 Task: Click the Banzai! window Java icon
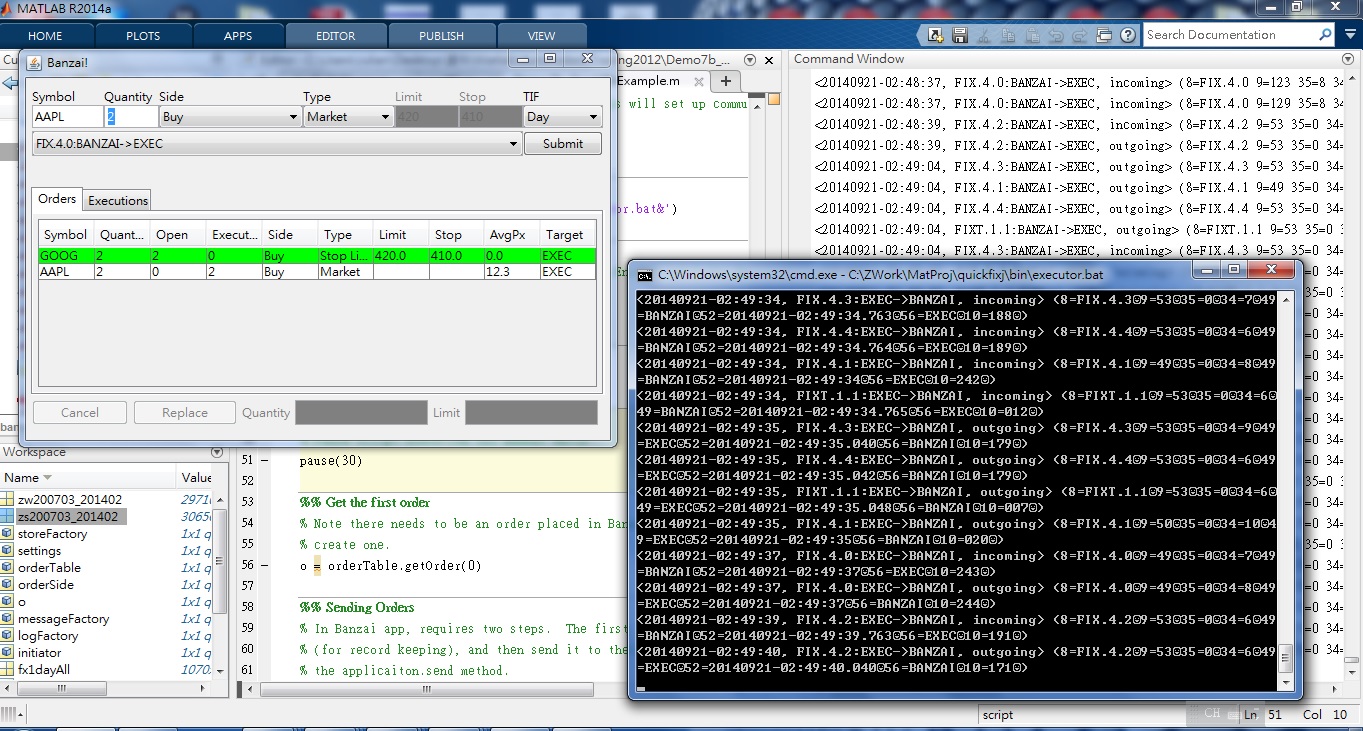[x=34, y=62]
